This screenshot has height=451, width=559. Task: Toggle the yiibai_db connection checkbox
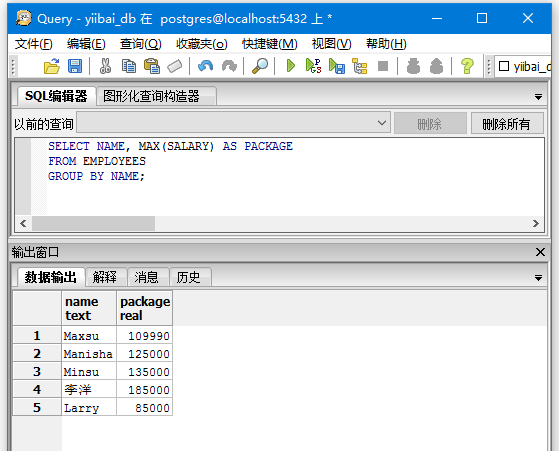pos(503,66)
